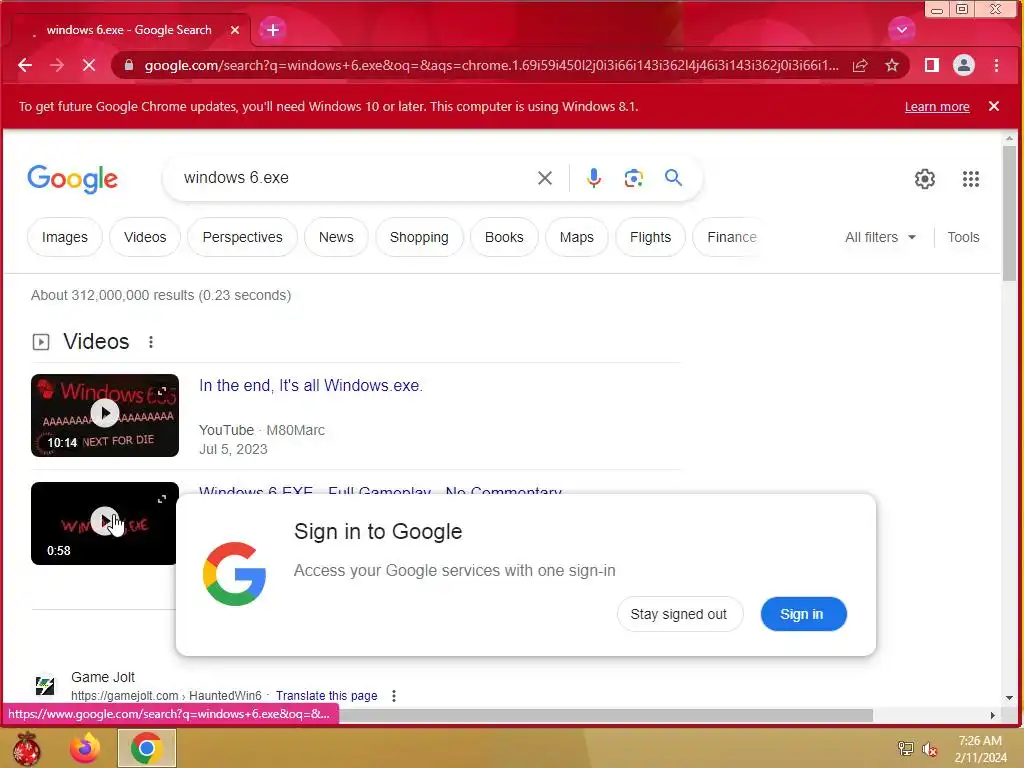Click the site lock icon in address bar
This screenshot has width=1024, height=768.
129,65
